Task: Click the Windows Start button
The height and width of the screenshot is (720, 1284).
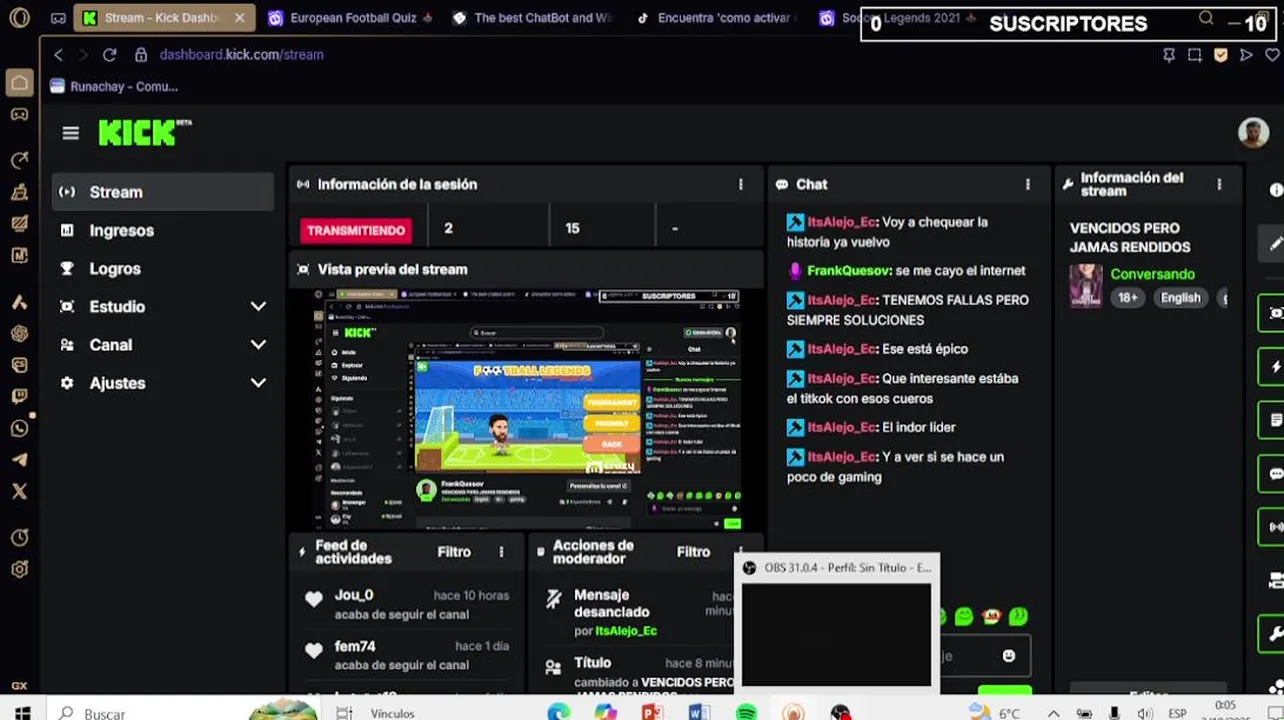Action: pyautogui.click(x=22, y=712)
